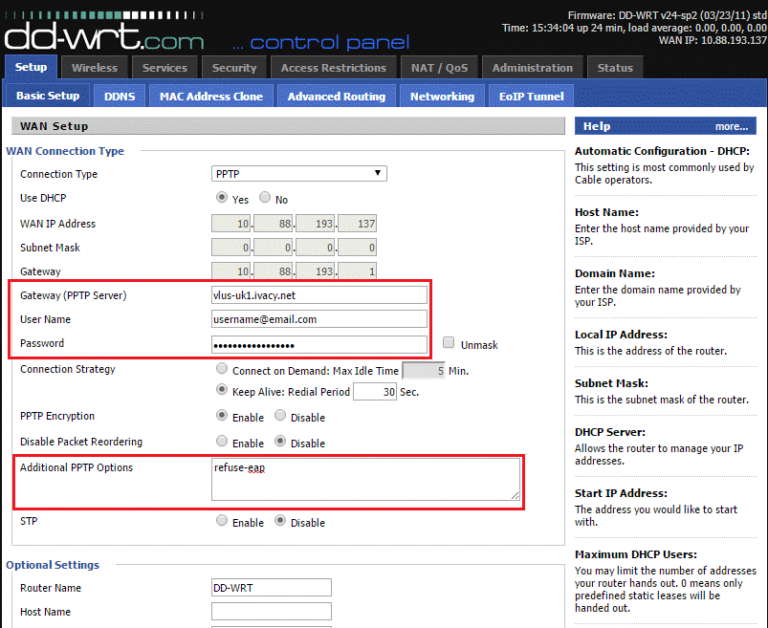
Task: Focus the User Name input field
Action: [319, 319]
